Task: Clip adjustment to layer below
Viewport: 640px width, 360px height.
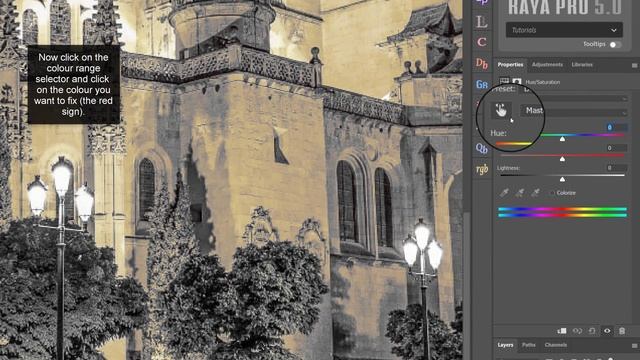Action: (562, 331)
